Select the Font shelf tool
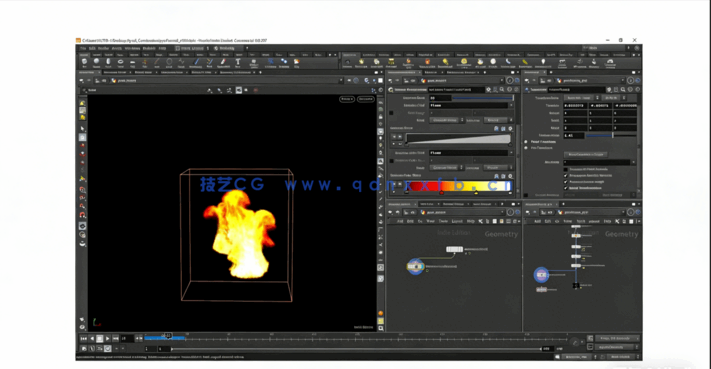The width and height of the screenshot is (711, 369). [238, 63]
